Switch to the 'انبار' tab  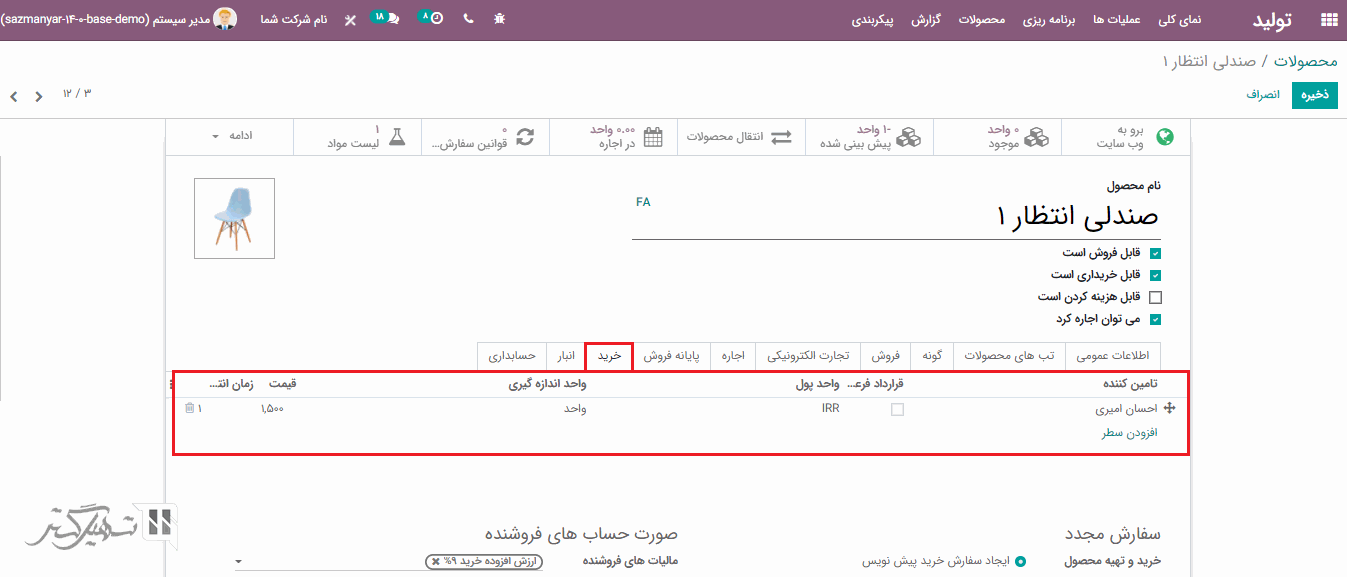pyautogui.click(x=566, y=356)
